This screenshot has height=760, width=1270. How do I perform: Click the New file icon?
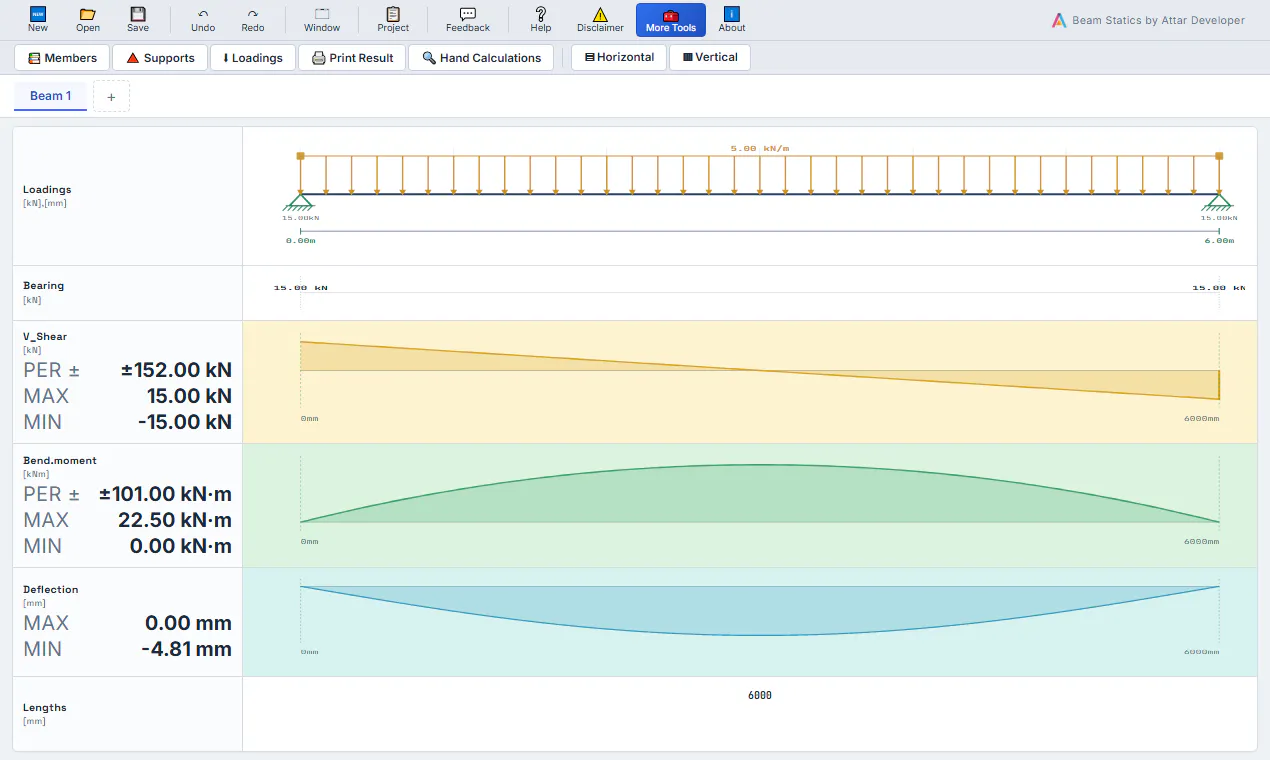tap(38, 15)
